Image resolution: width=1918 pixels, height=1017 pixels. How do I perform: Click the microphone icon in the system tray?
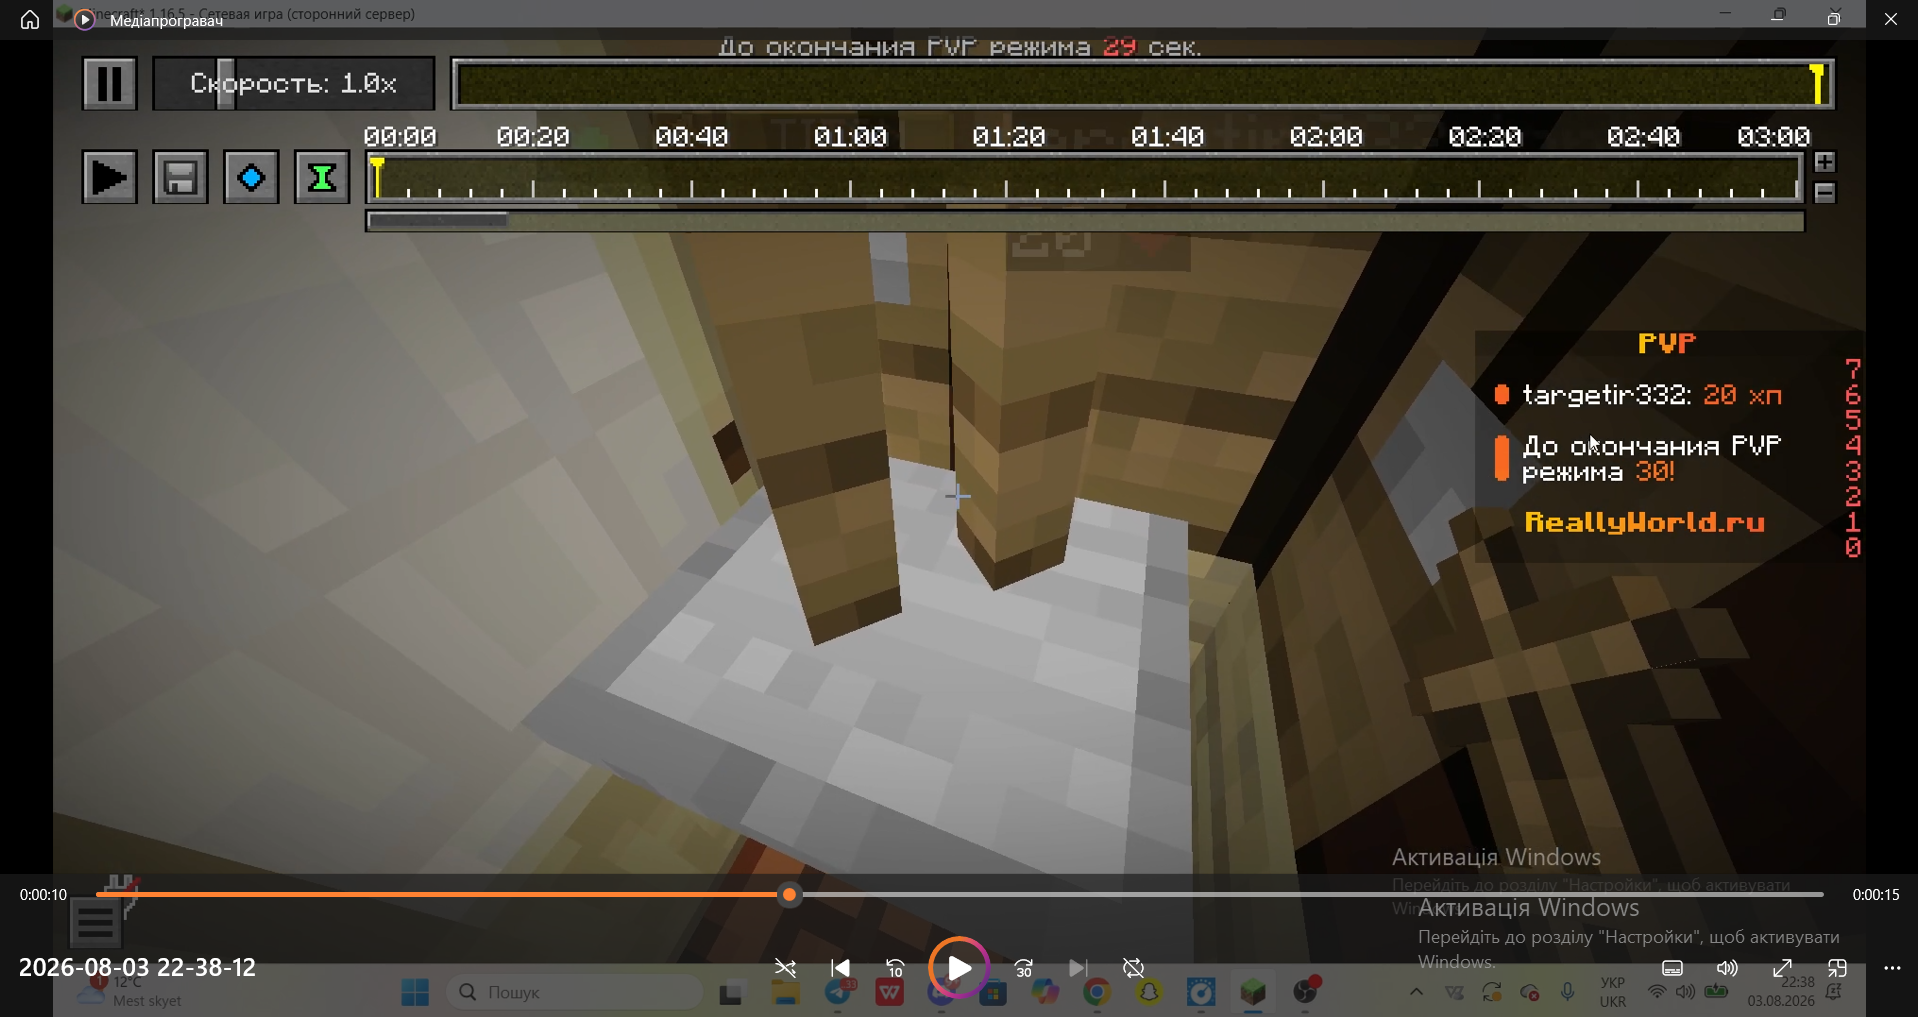[x=1568, y=992]
